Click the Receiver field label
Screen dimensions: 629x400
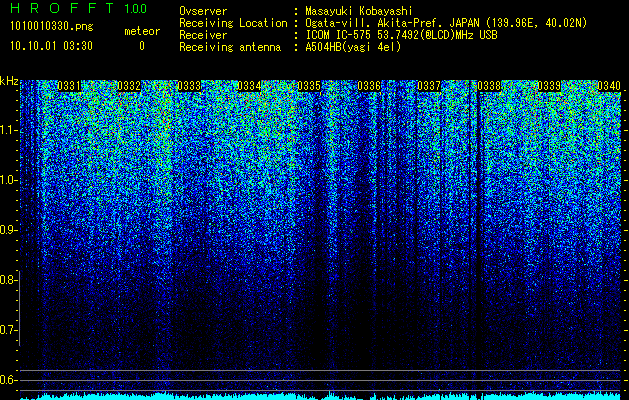click(203, 35)
